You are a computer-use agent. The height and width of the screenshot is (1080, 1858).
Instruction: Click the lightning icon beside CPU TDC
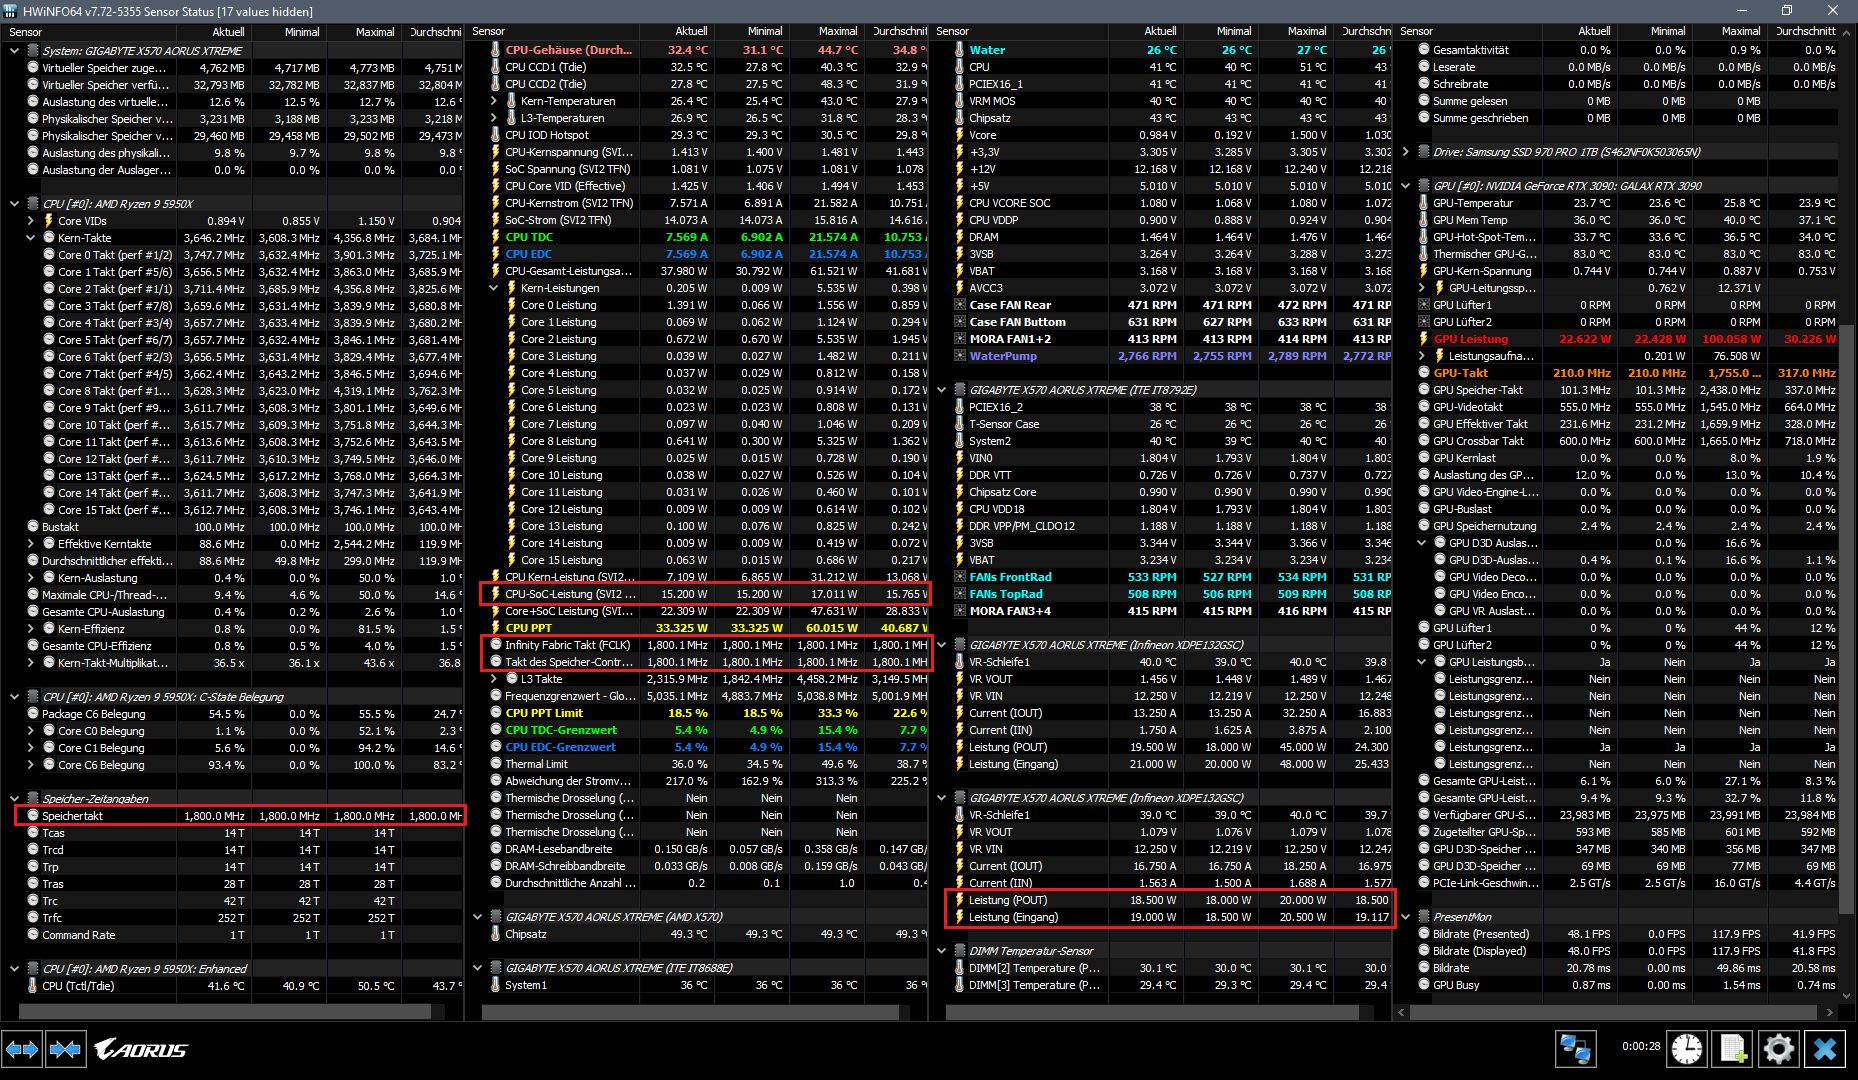494,237
